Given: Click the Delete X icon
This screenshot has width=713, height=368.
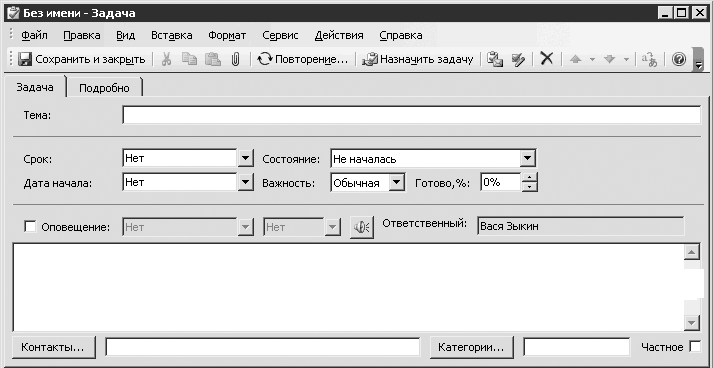Looking at the screenshot, I should pyautogui.click(x=547, y=59).
